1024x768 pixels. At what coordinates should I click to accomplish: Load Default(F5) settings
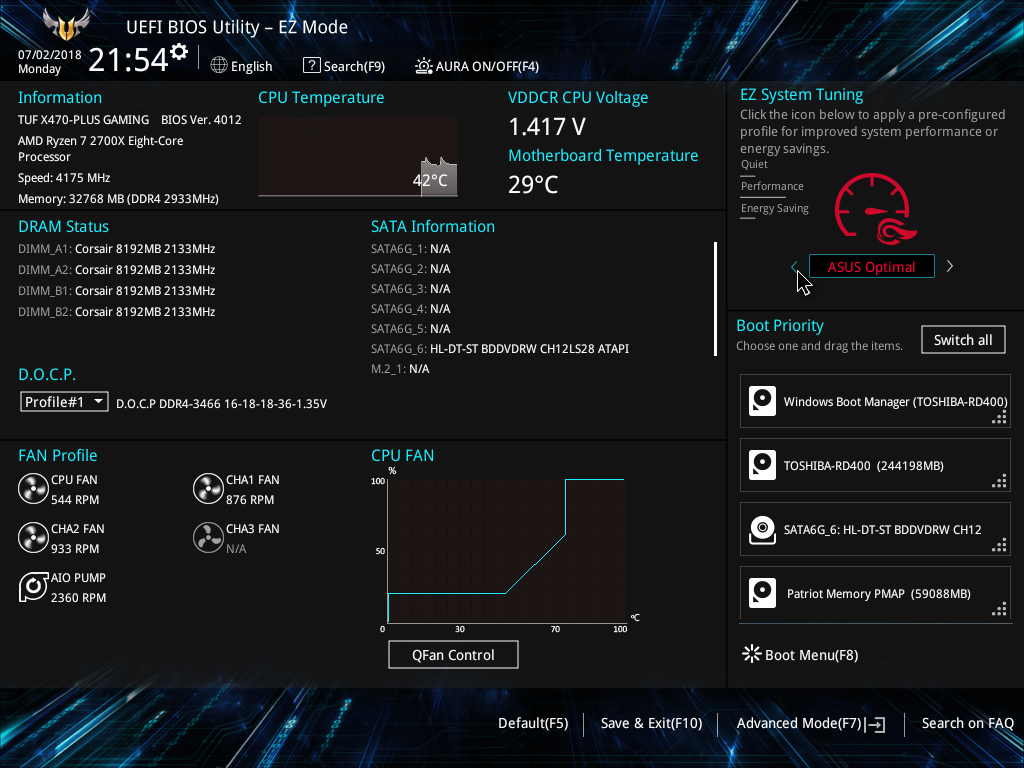click(x=533, y=724)
